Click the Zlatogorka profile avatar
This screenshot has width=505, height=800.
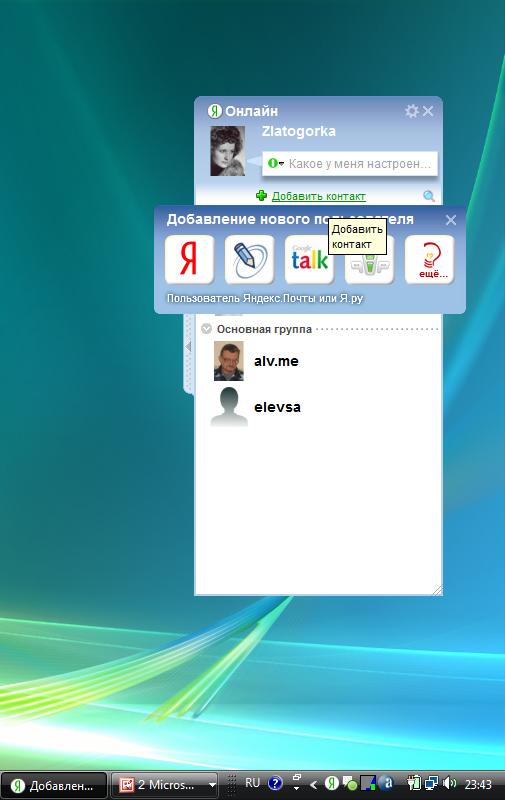pos(228,151)
